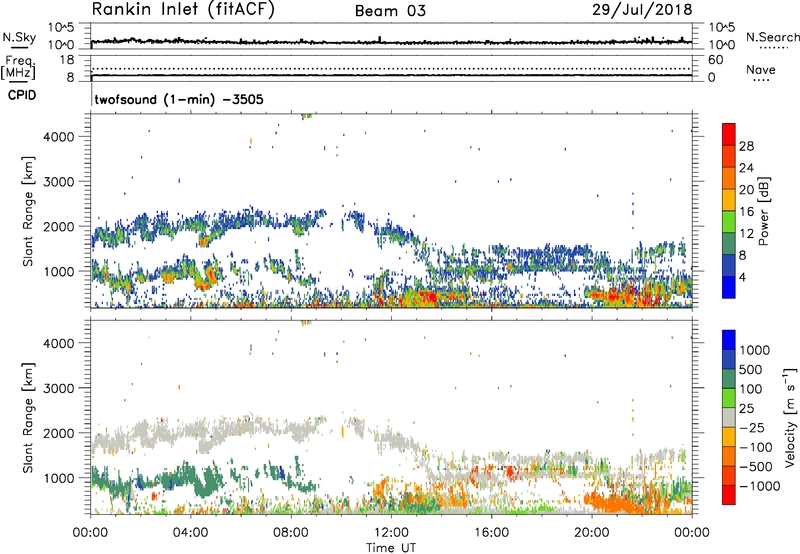Click the Velocity colorbar tick label '100'
800x554 pixels.
click(751, 389)
